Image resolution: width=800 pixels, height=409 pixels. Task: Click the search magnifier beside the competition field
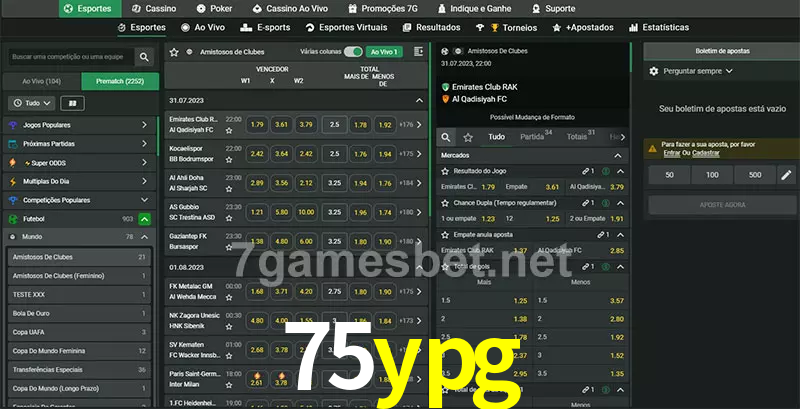(145, 58)
